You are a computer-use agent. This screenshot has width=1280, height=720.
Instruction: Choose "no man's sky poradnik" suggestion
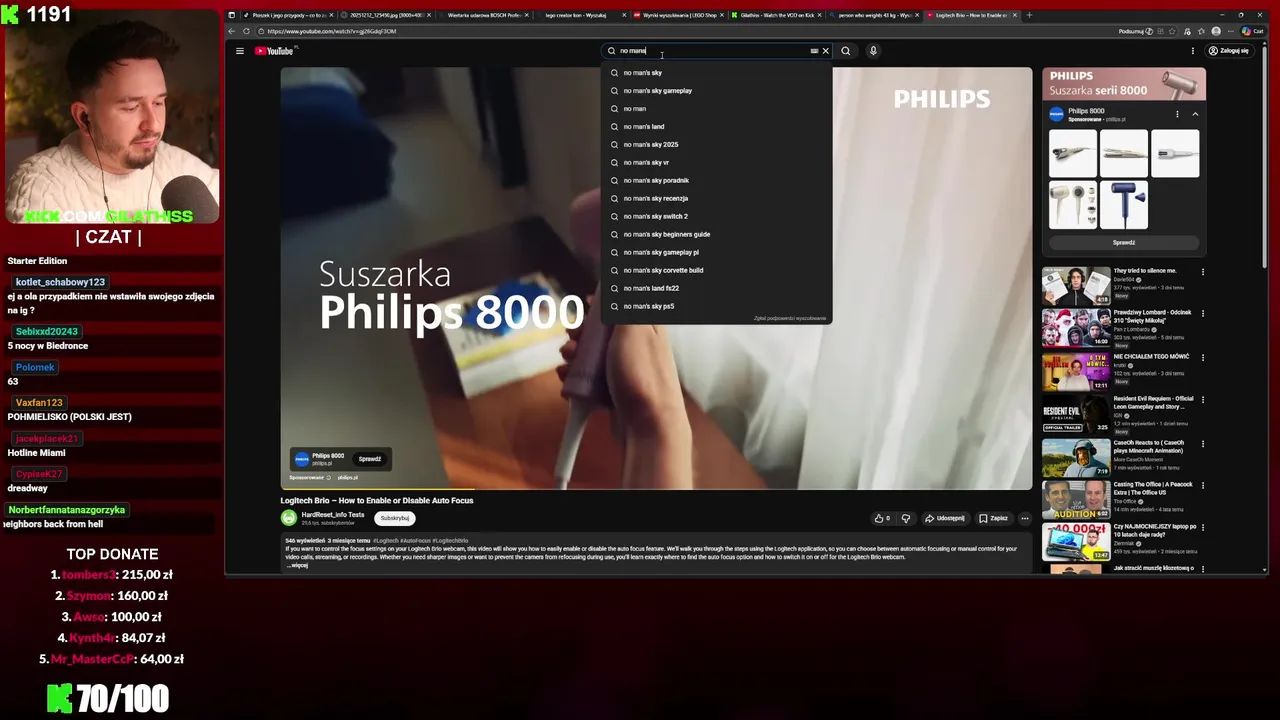point(716,181)
